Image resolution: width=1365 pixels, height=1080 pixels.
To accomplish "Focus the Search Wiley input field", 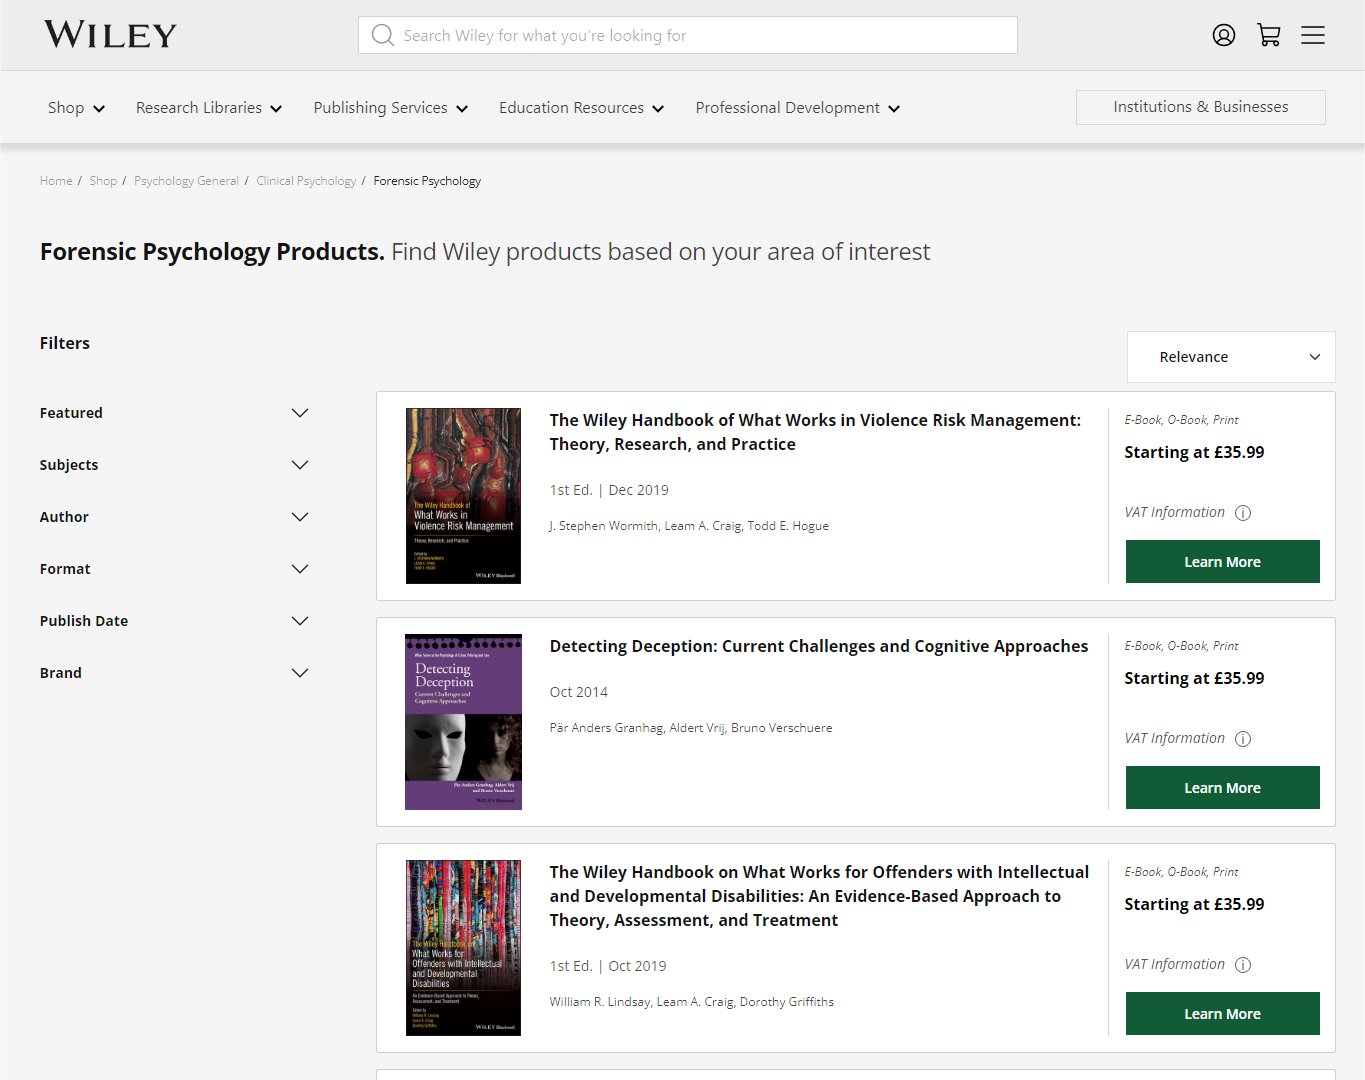I will pyautogui.click(x=688, y=35).
